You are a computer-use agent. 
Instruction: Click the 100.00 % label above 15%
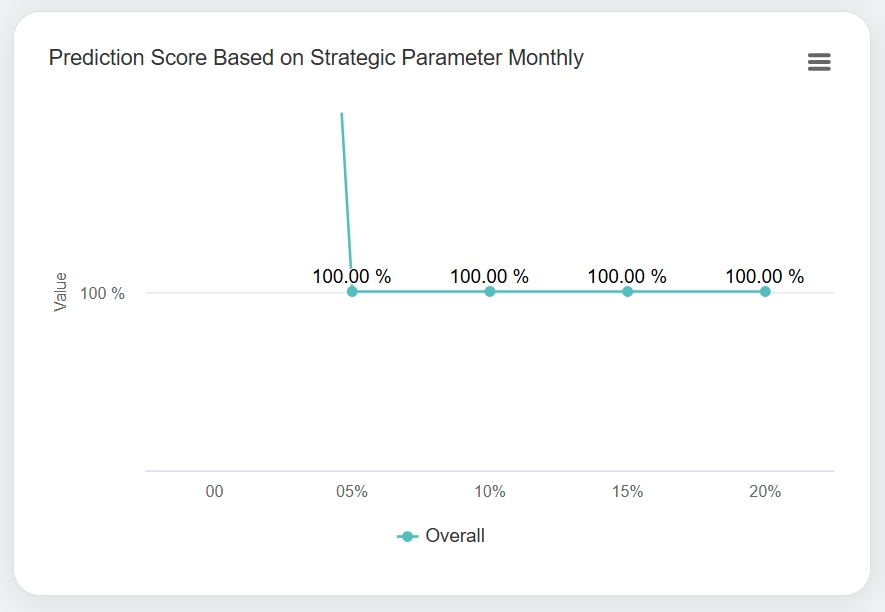(627, 276)
